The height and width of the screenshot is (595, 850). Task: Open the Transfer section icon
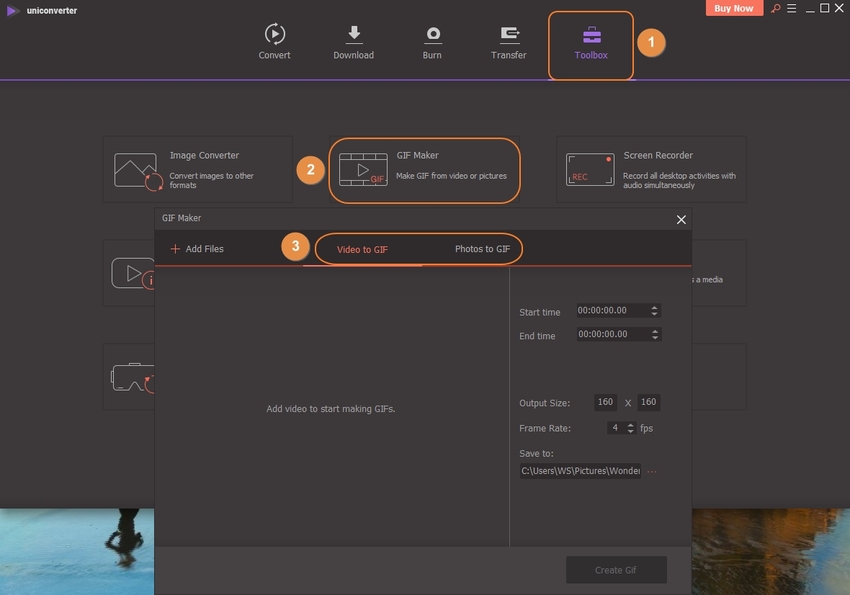point(508,34)
